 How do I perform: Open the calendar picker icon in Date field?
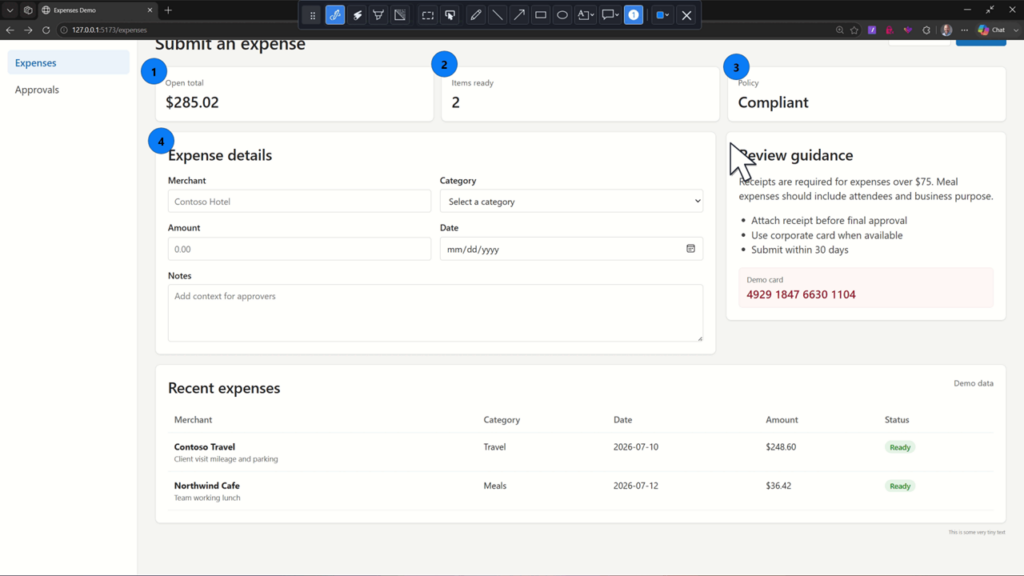click(x=690, y=249)
